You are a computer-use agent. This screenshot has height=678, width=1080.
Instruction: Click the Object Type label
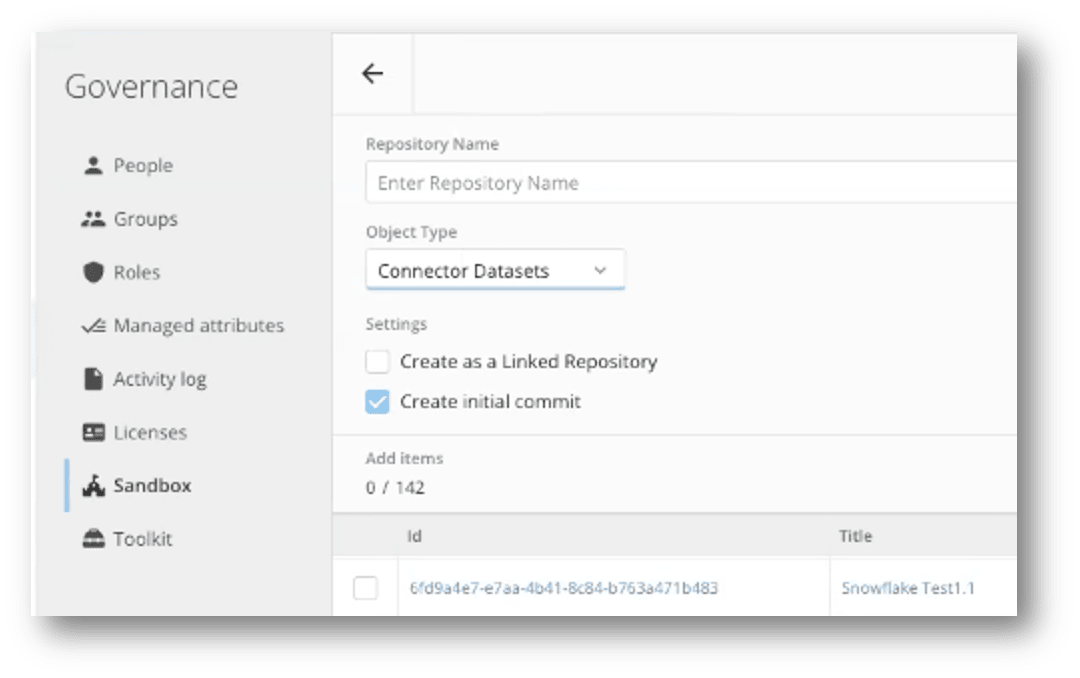pos(411,232)
